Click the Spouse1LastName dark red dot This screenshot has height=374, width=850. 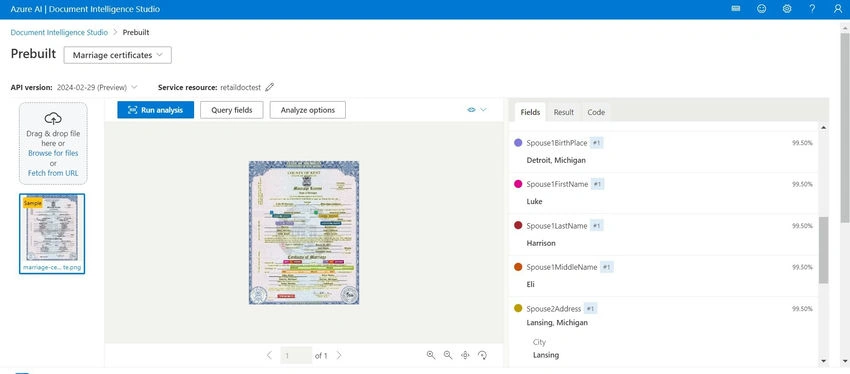coord(518,225)
